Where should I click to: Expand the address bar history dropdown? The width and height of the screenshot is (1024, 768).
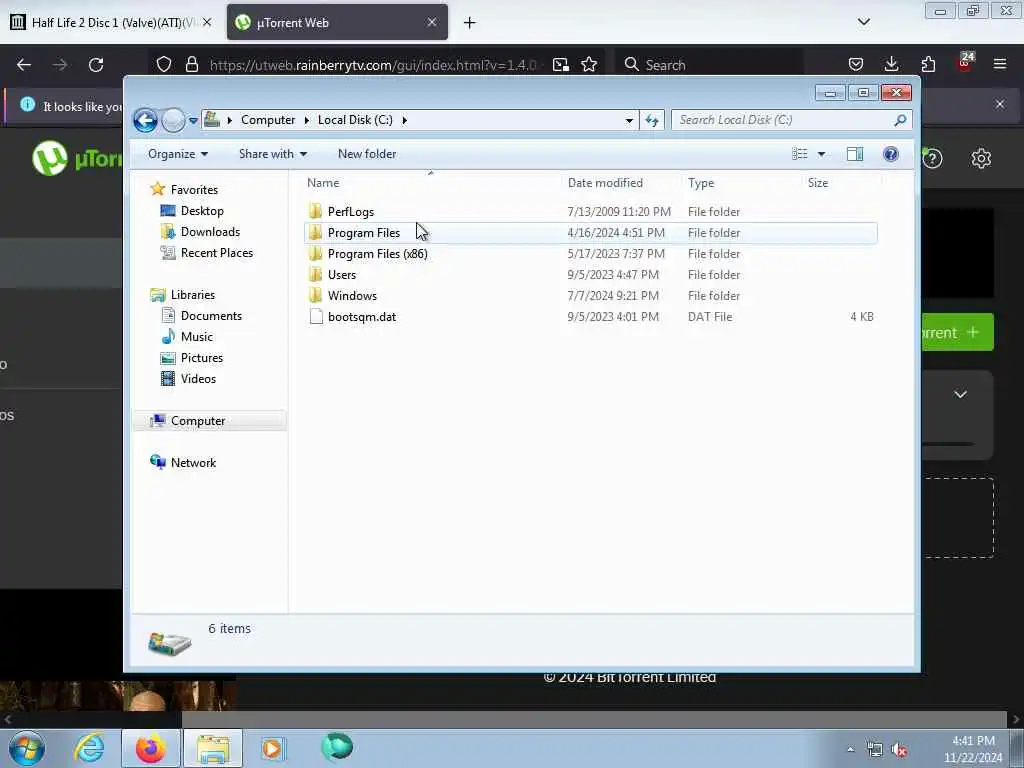click(x=629, y=120)
